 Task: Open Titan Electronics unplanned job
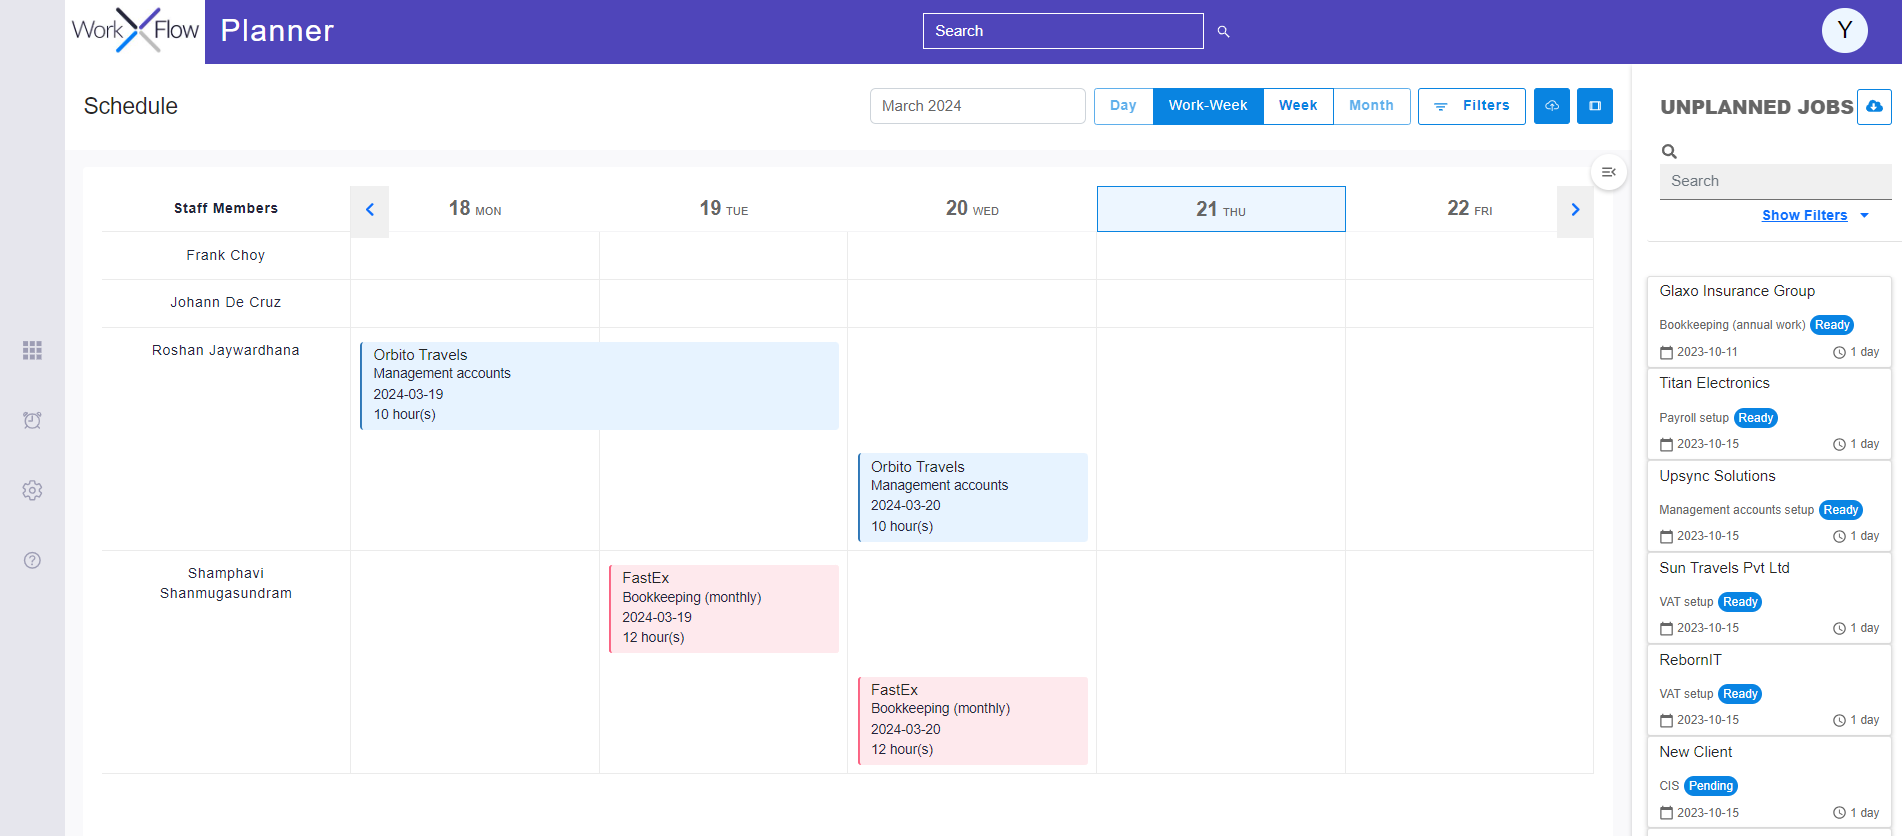[x=1769, y=414]
